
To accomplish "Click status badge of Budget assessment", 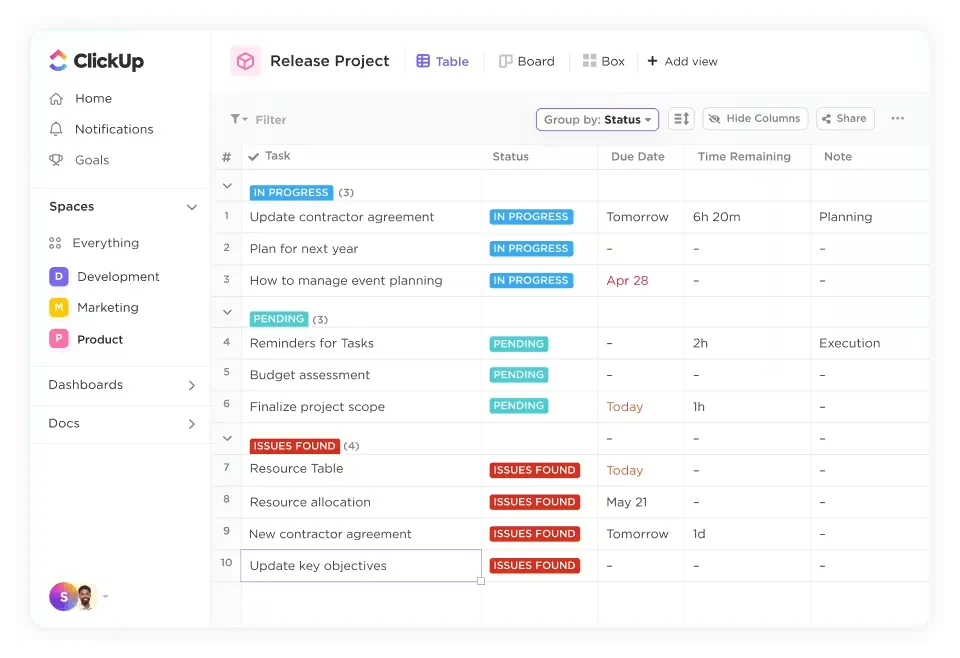I will (519, 375).
